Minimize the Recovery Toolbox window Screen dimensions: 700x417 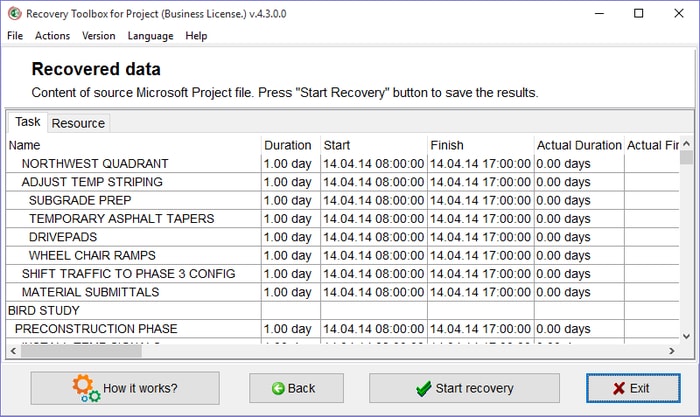[x=599, y=13]
